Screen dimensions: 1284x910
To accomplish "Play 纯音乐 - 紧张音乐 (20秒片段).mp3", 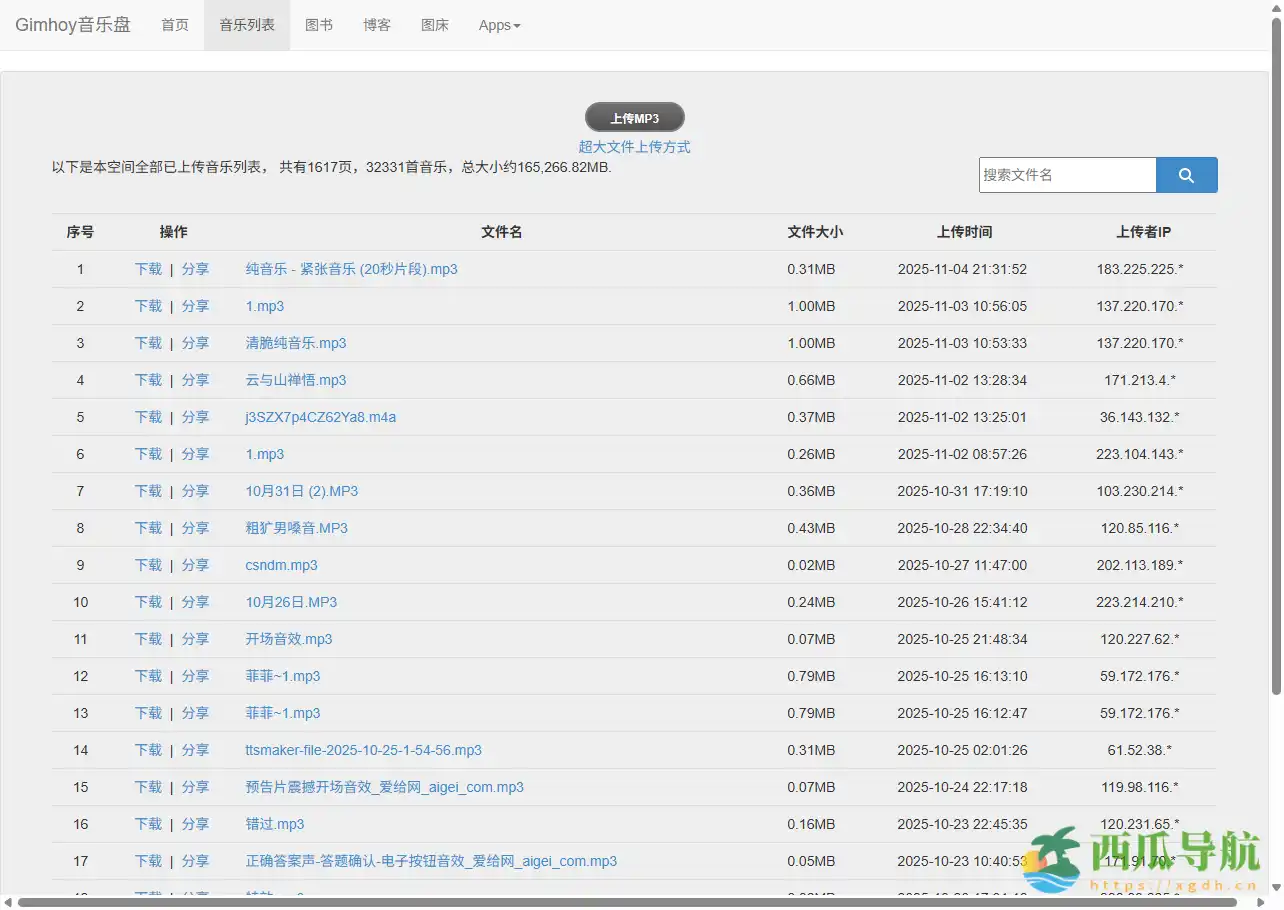I will [x=351, y=269].
